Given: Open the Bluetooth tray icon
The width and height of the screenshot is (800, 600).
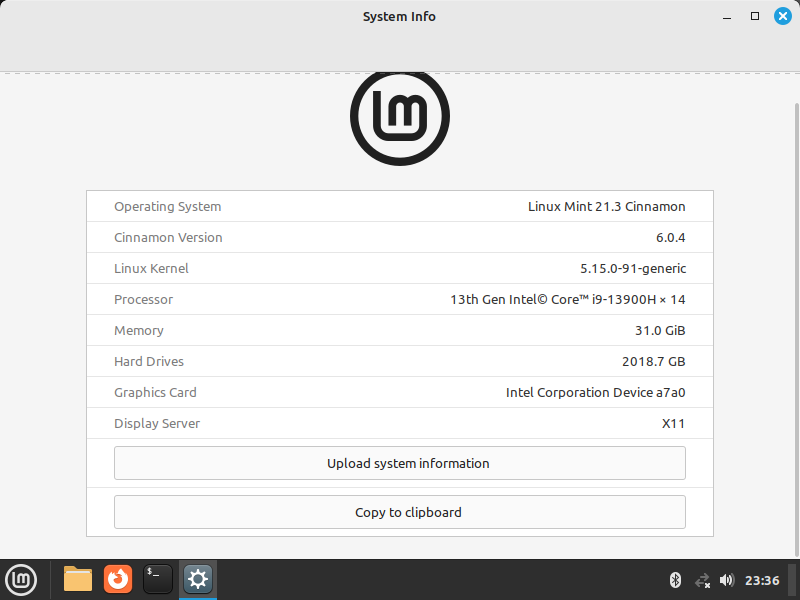Looking at the screenshot, I should (x=676, y=580).
